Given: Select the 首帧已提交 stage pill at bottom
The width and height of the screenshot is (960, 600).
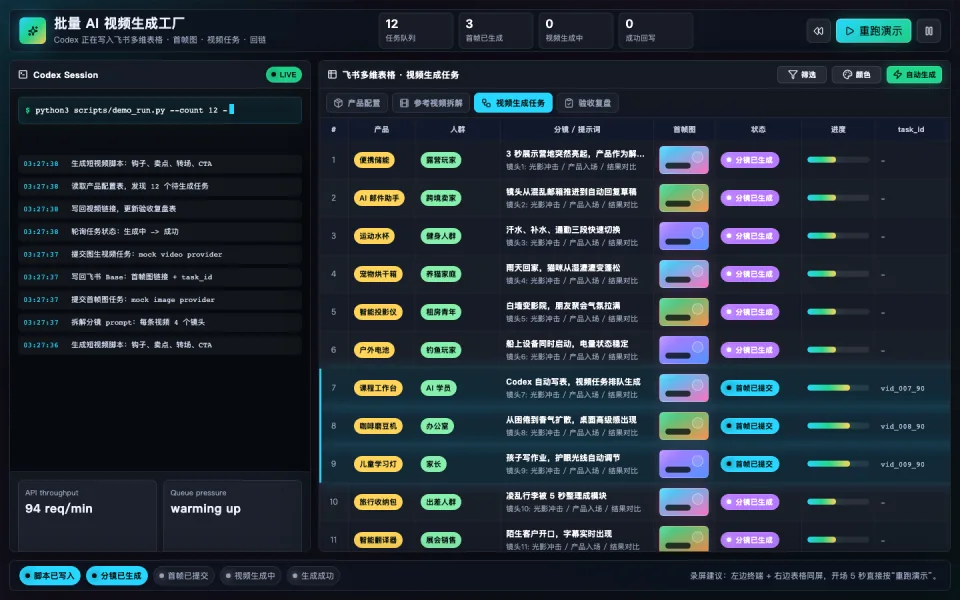Looking at the screenshot, I should (184, 576).
